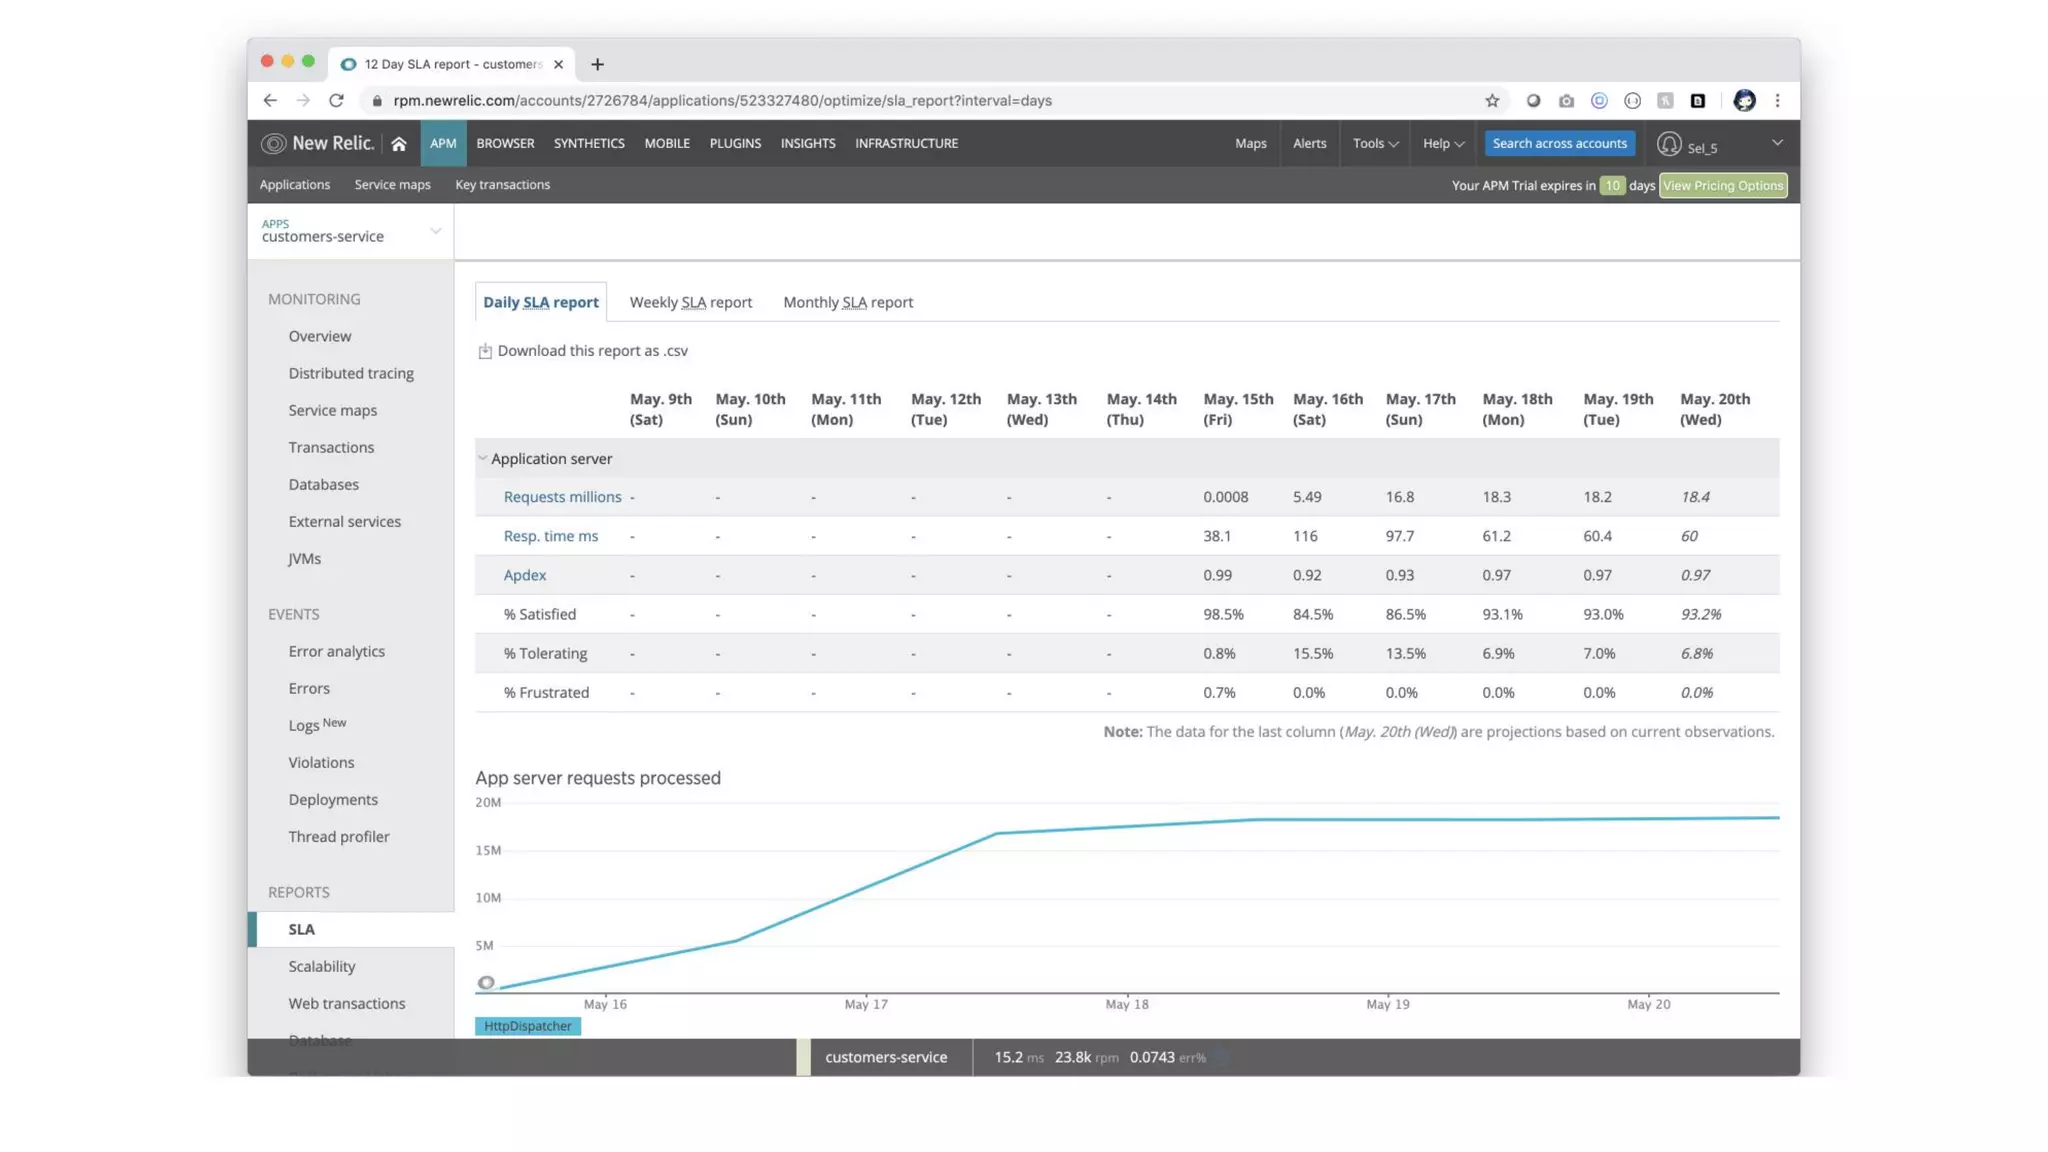Open the Monthly SLA report tab

click(x=847, y=302)
